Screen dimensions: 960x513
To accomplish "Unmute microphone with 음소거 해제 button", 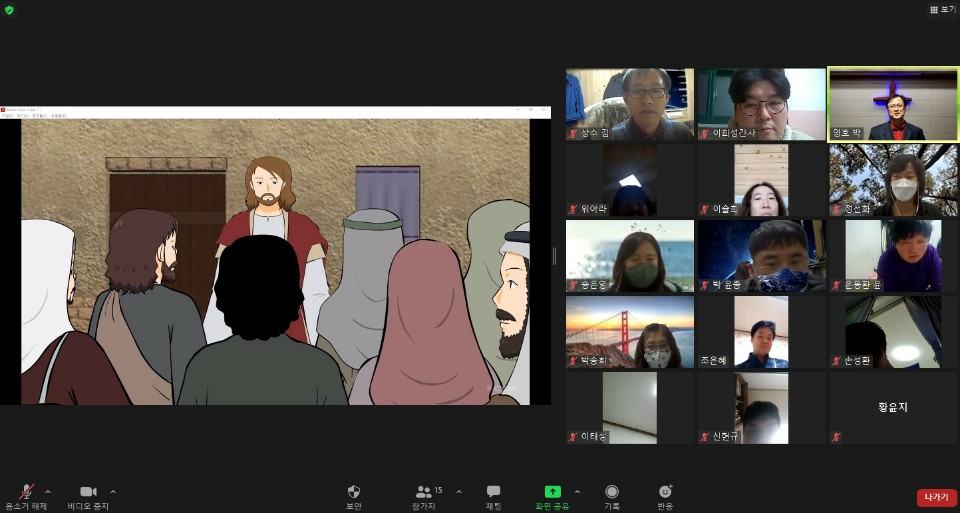I will click(x=26, y=497).
